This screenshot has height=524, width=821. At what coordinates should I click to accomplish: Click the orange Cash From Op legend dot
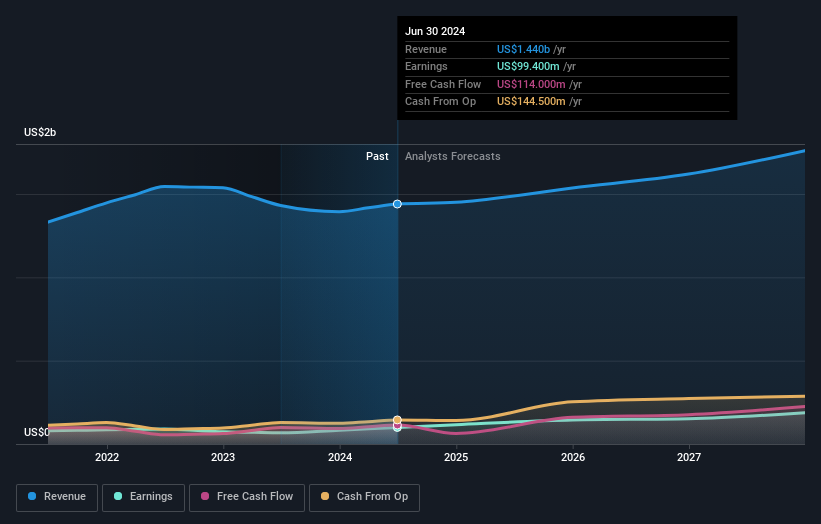[325, 496]
